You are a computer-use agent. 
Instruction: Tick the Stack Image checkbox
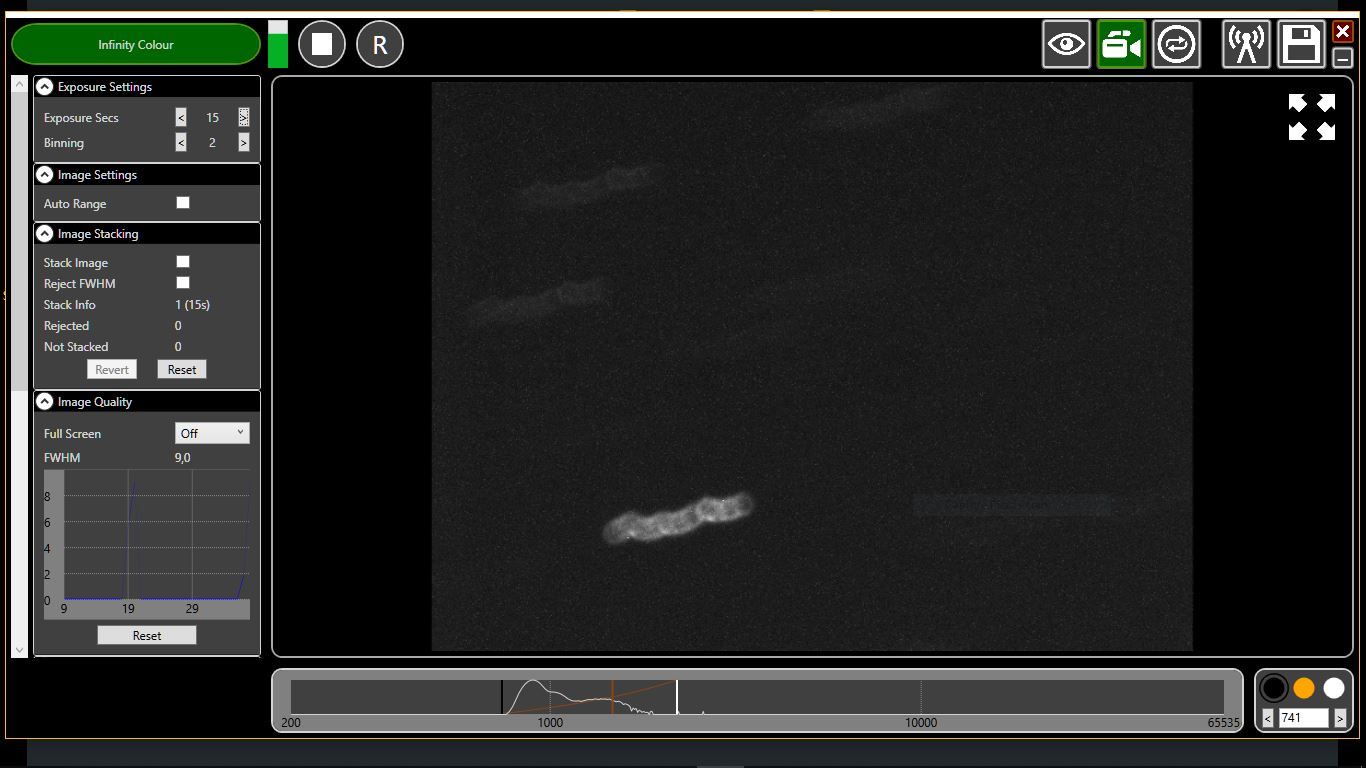[x=183, y=262]
